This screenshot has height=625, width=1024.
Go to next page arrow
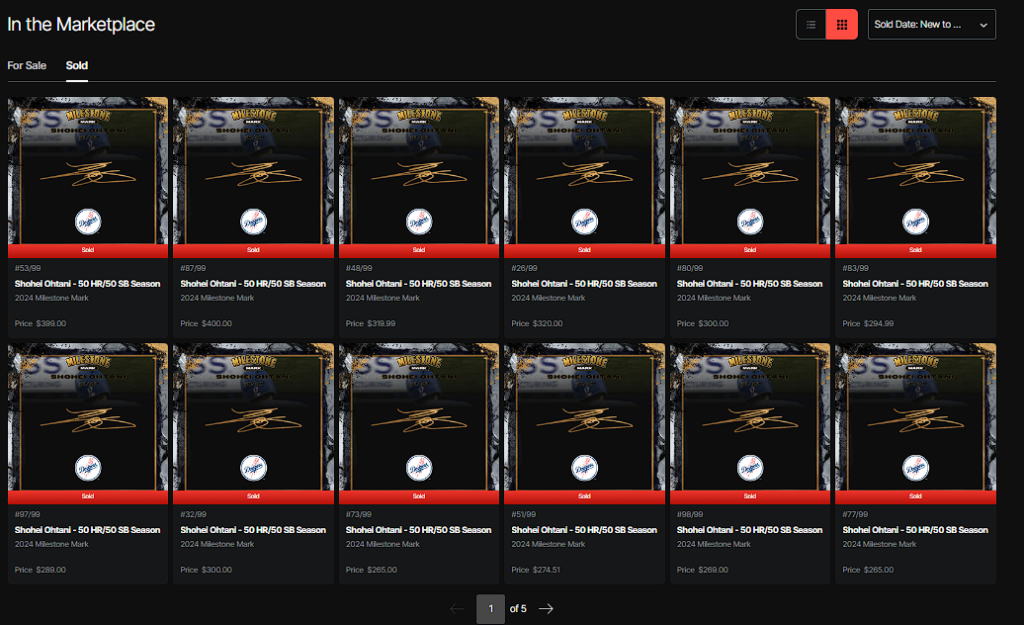pyautogui.click(x=546, y=608)
